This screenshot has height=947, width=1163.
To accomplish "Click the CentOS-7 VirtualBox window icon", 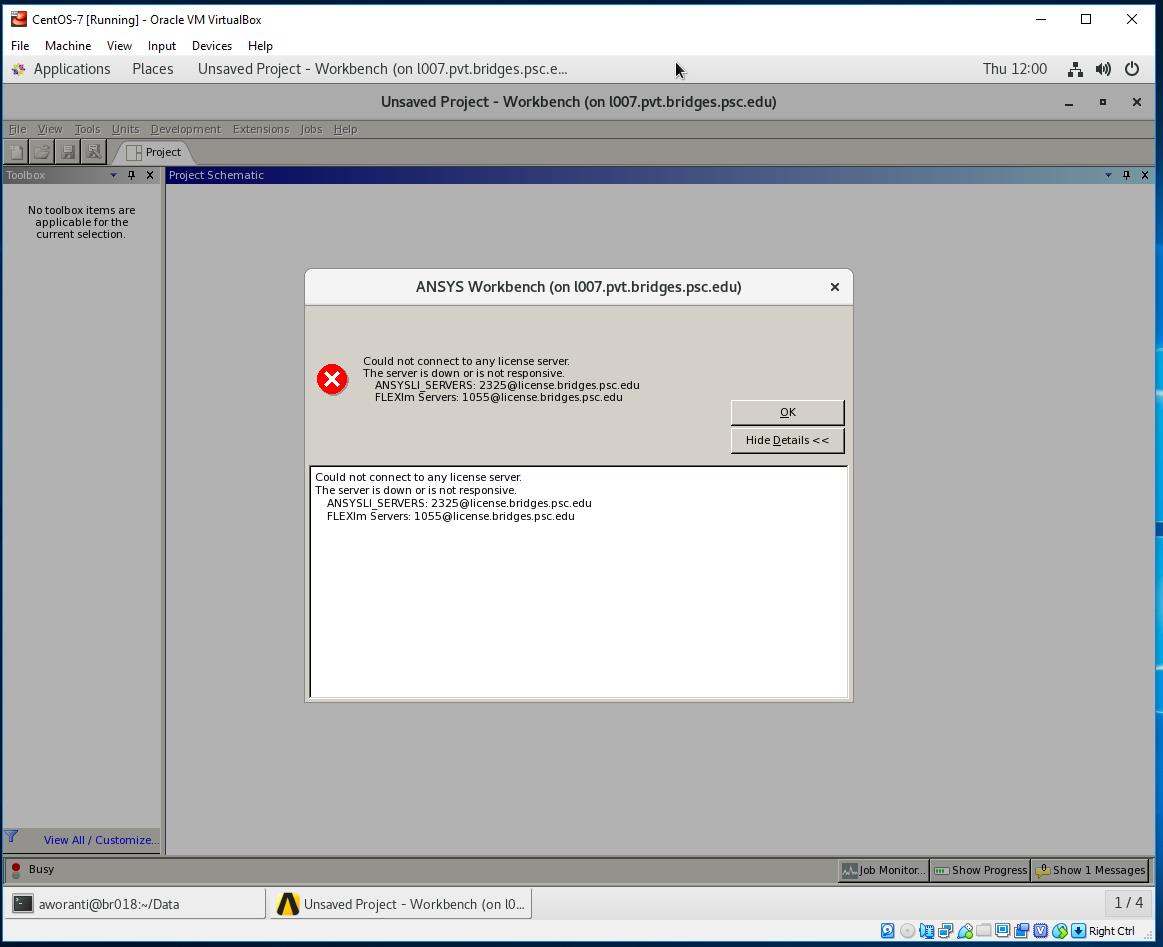I will click(19, 19).
